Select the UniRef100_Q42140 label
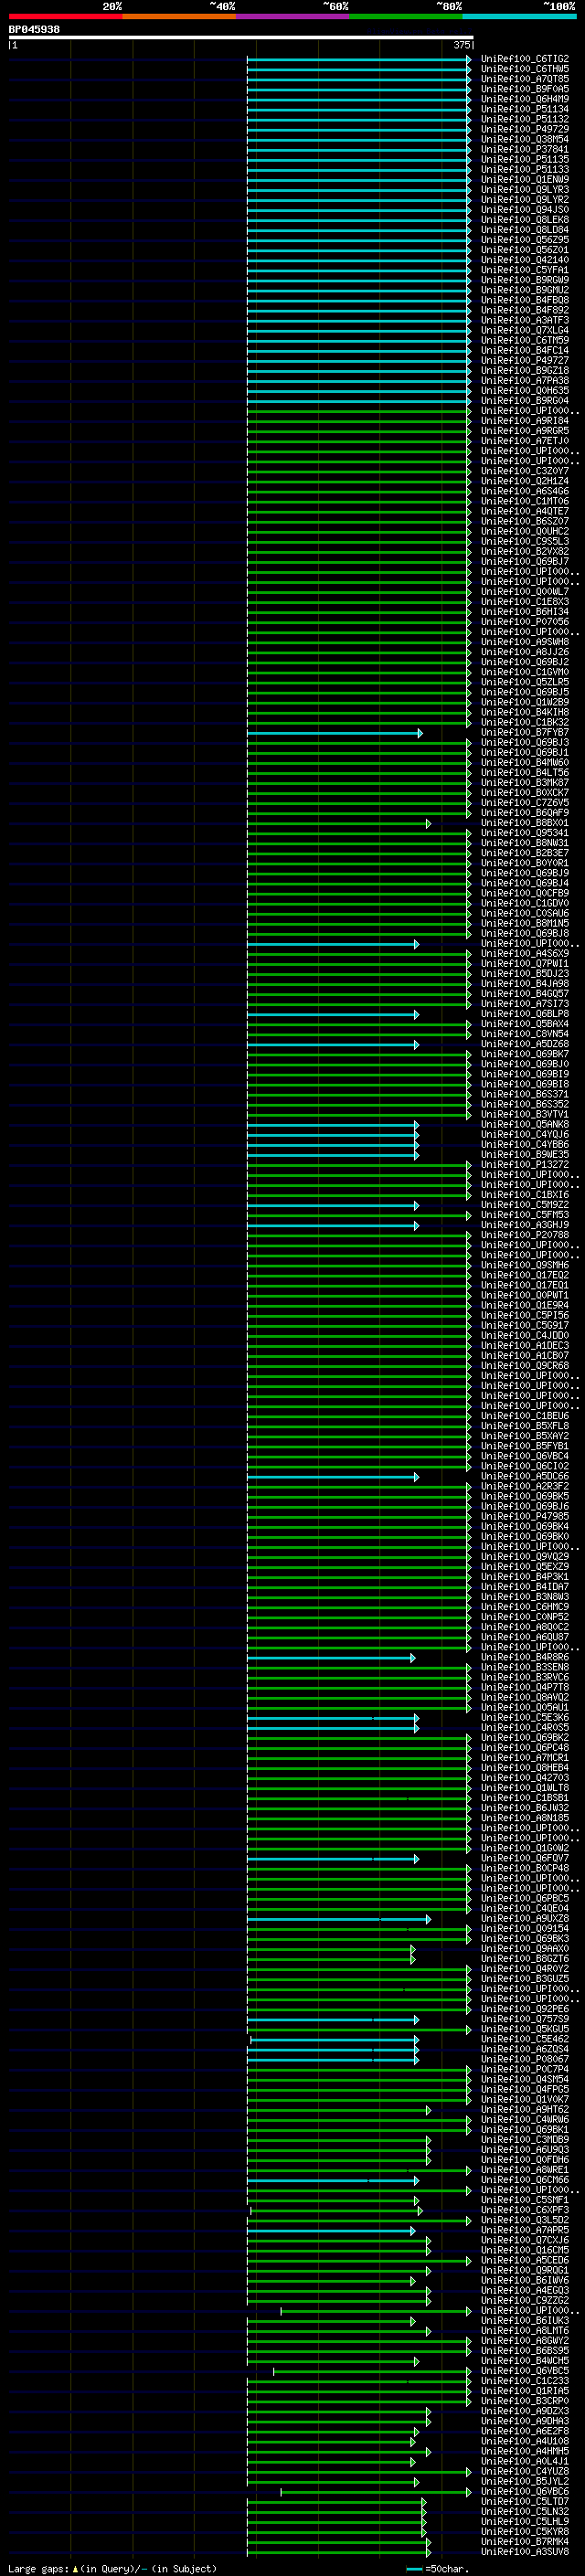The height and width of the screenshot is (2576, 585). pos(525,260)
